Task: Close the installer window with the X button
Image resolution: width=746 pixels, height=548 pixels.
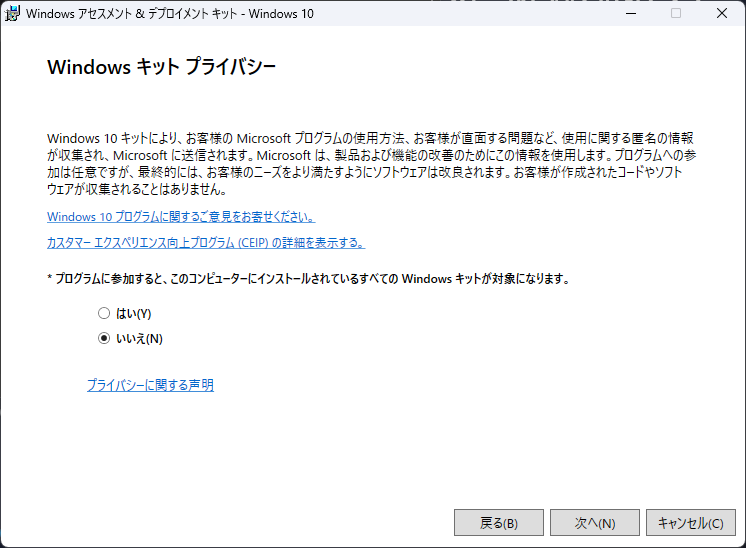Action: pyautogui.click(x=722, y=13)
